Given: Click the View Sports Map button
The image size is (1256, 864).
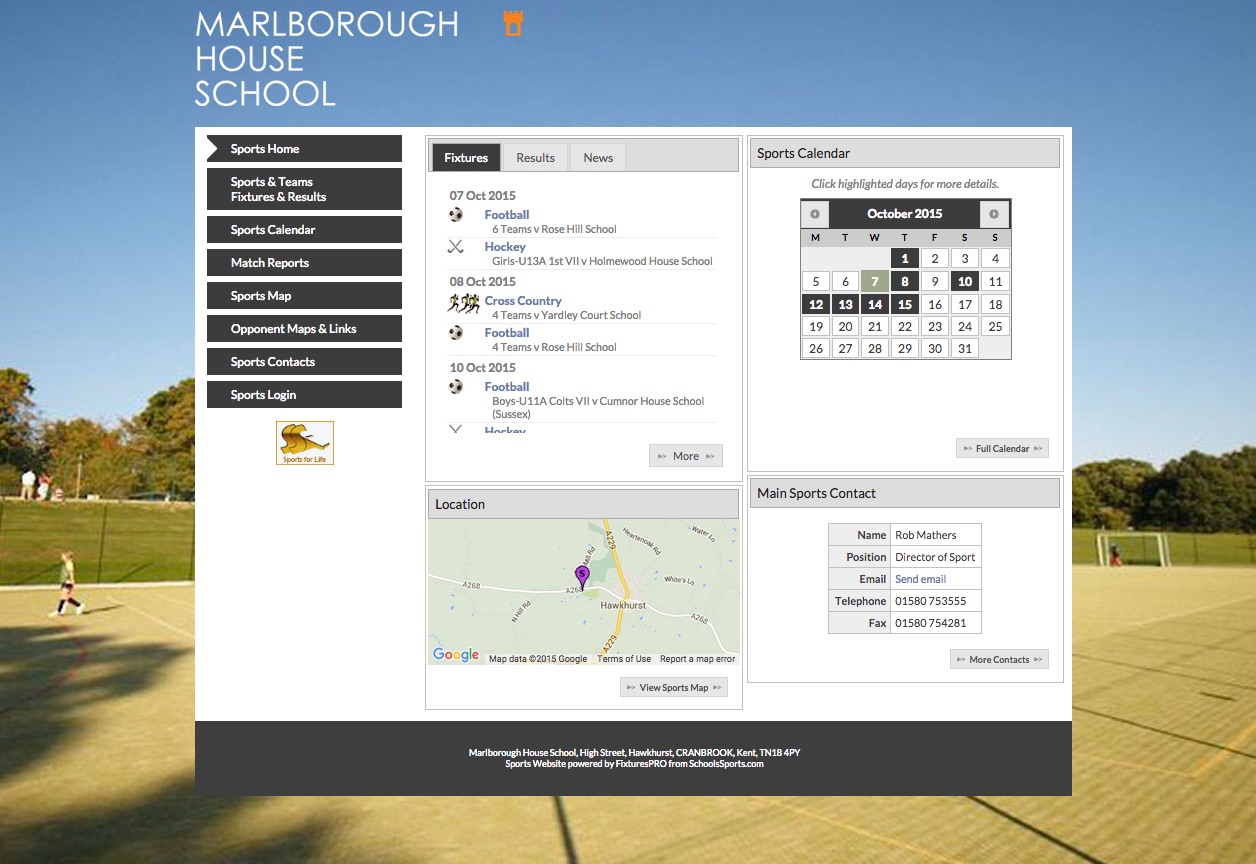Looking at the screenshot, I should coord(674,688).
